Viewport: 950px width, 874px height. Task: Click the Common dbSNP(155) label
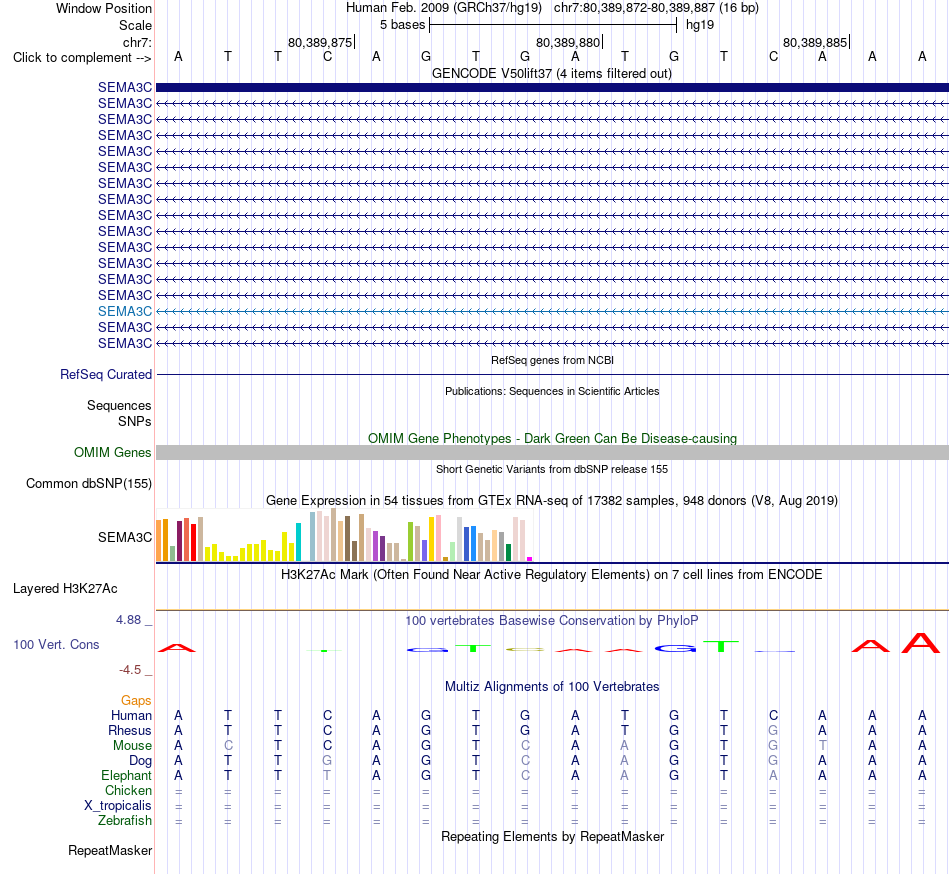point(89,483)
